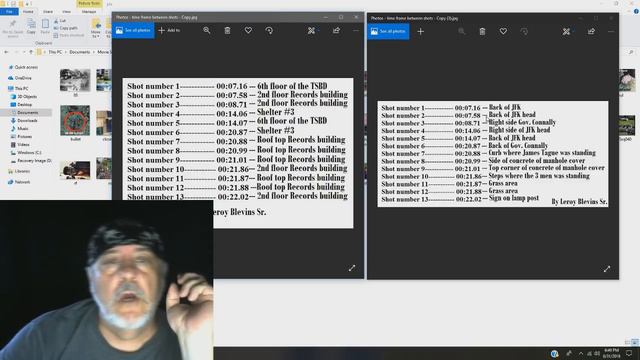Delete photo in left Photos window
Screen dimensions: 640x360
tap(227, 30)
